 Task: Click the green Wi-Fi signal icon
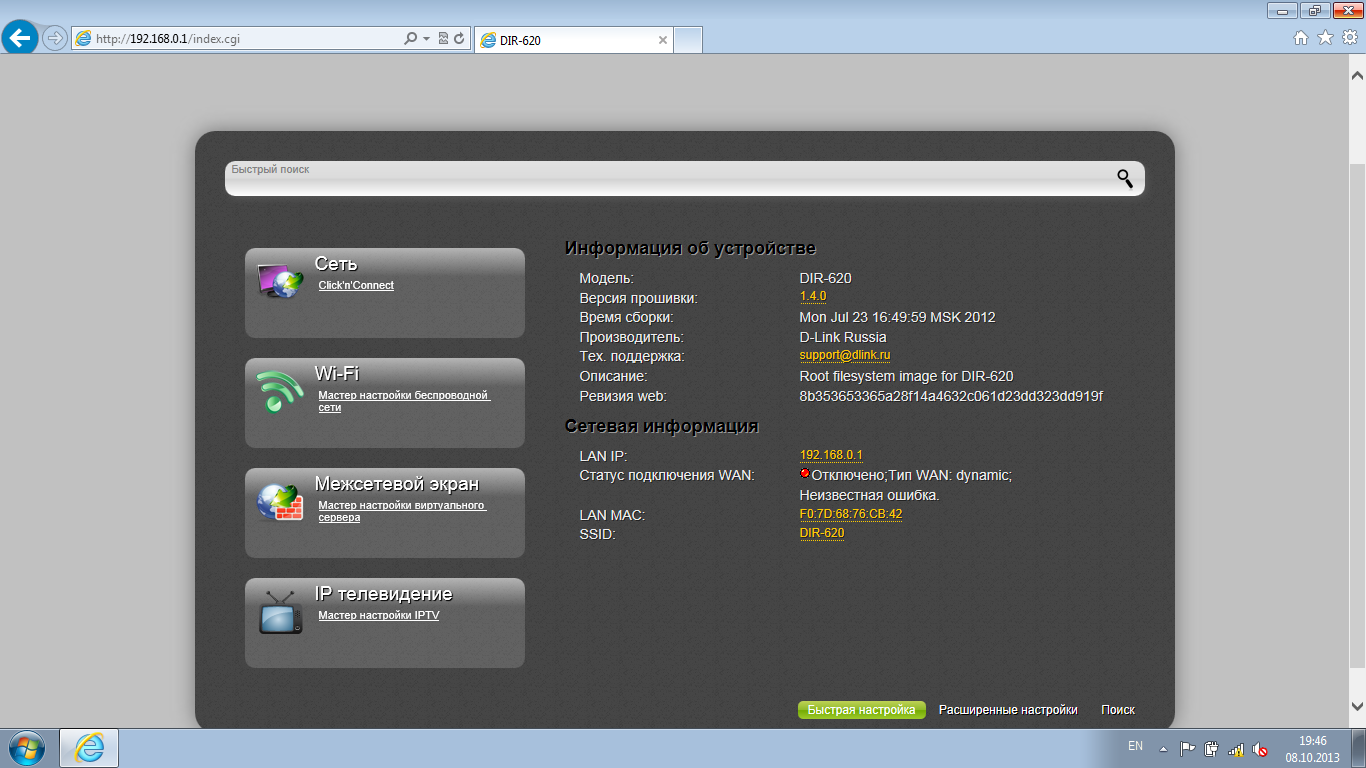[280, 391]
